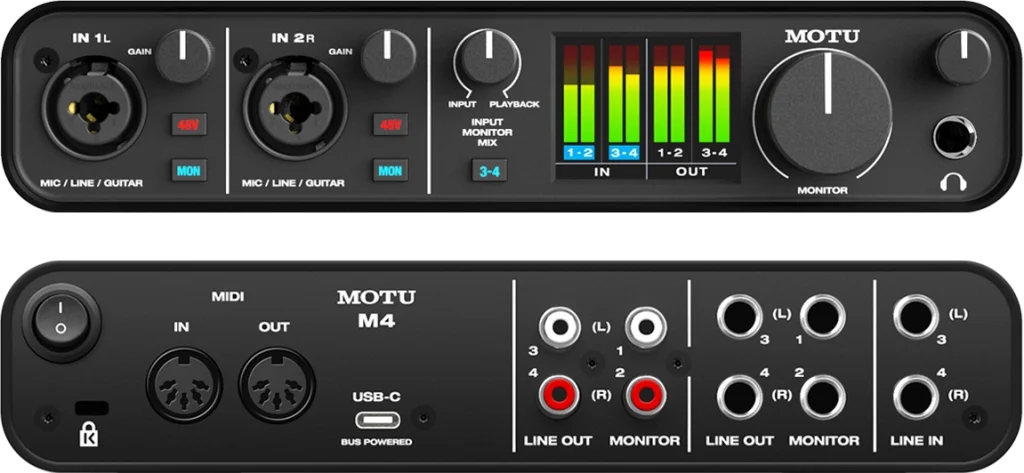Click the headphones symbol below the jack

tap(953, 184)
